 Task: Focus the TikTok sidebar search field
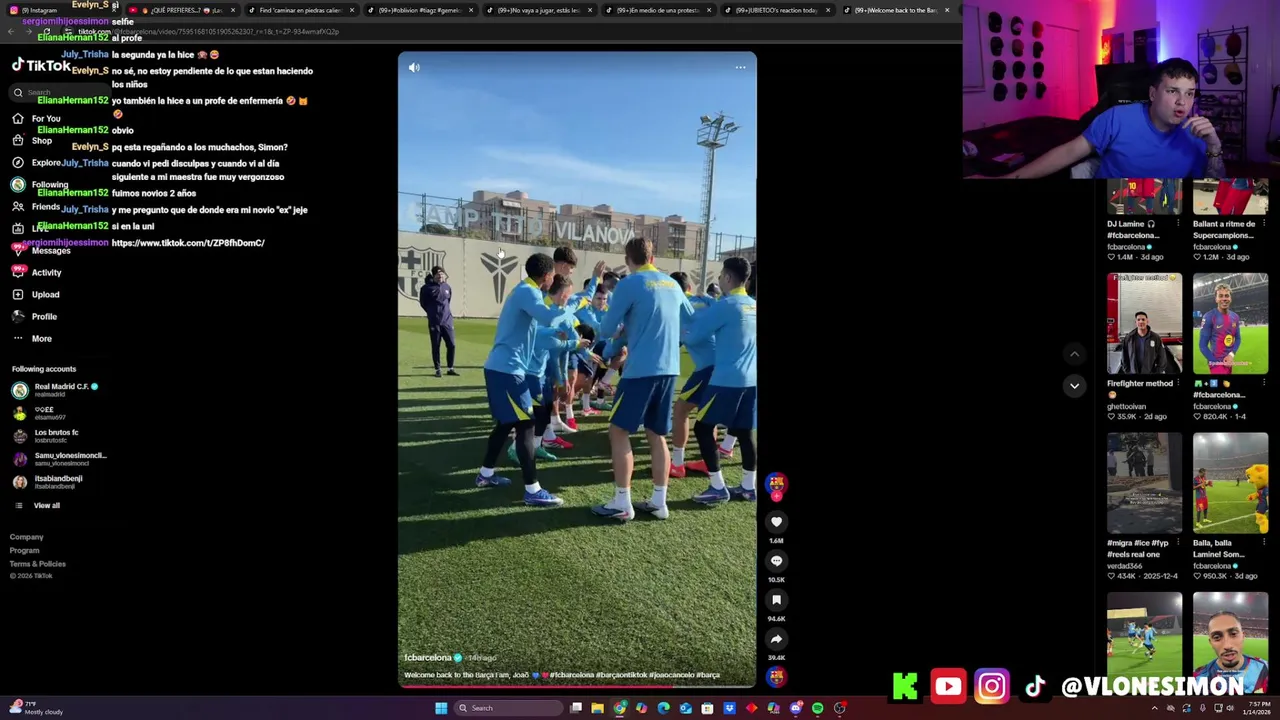click(60, 92)
